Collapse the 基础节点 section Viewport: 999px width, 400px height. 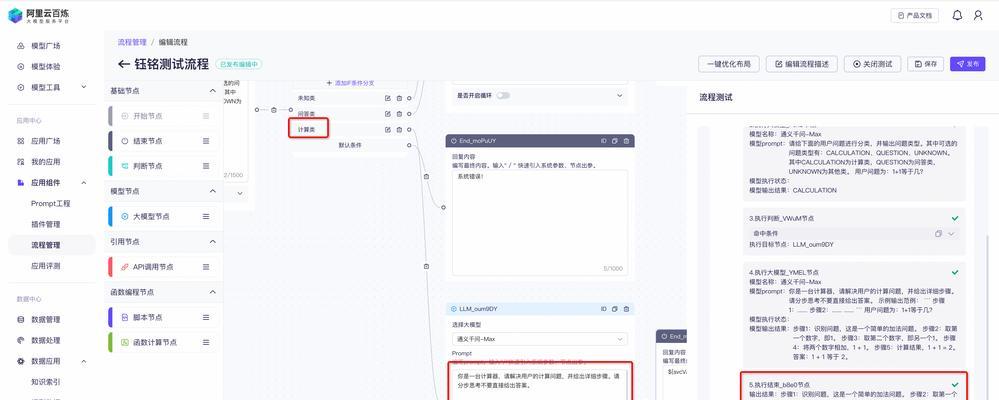[213, 91]
